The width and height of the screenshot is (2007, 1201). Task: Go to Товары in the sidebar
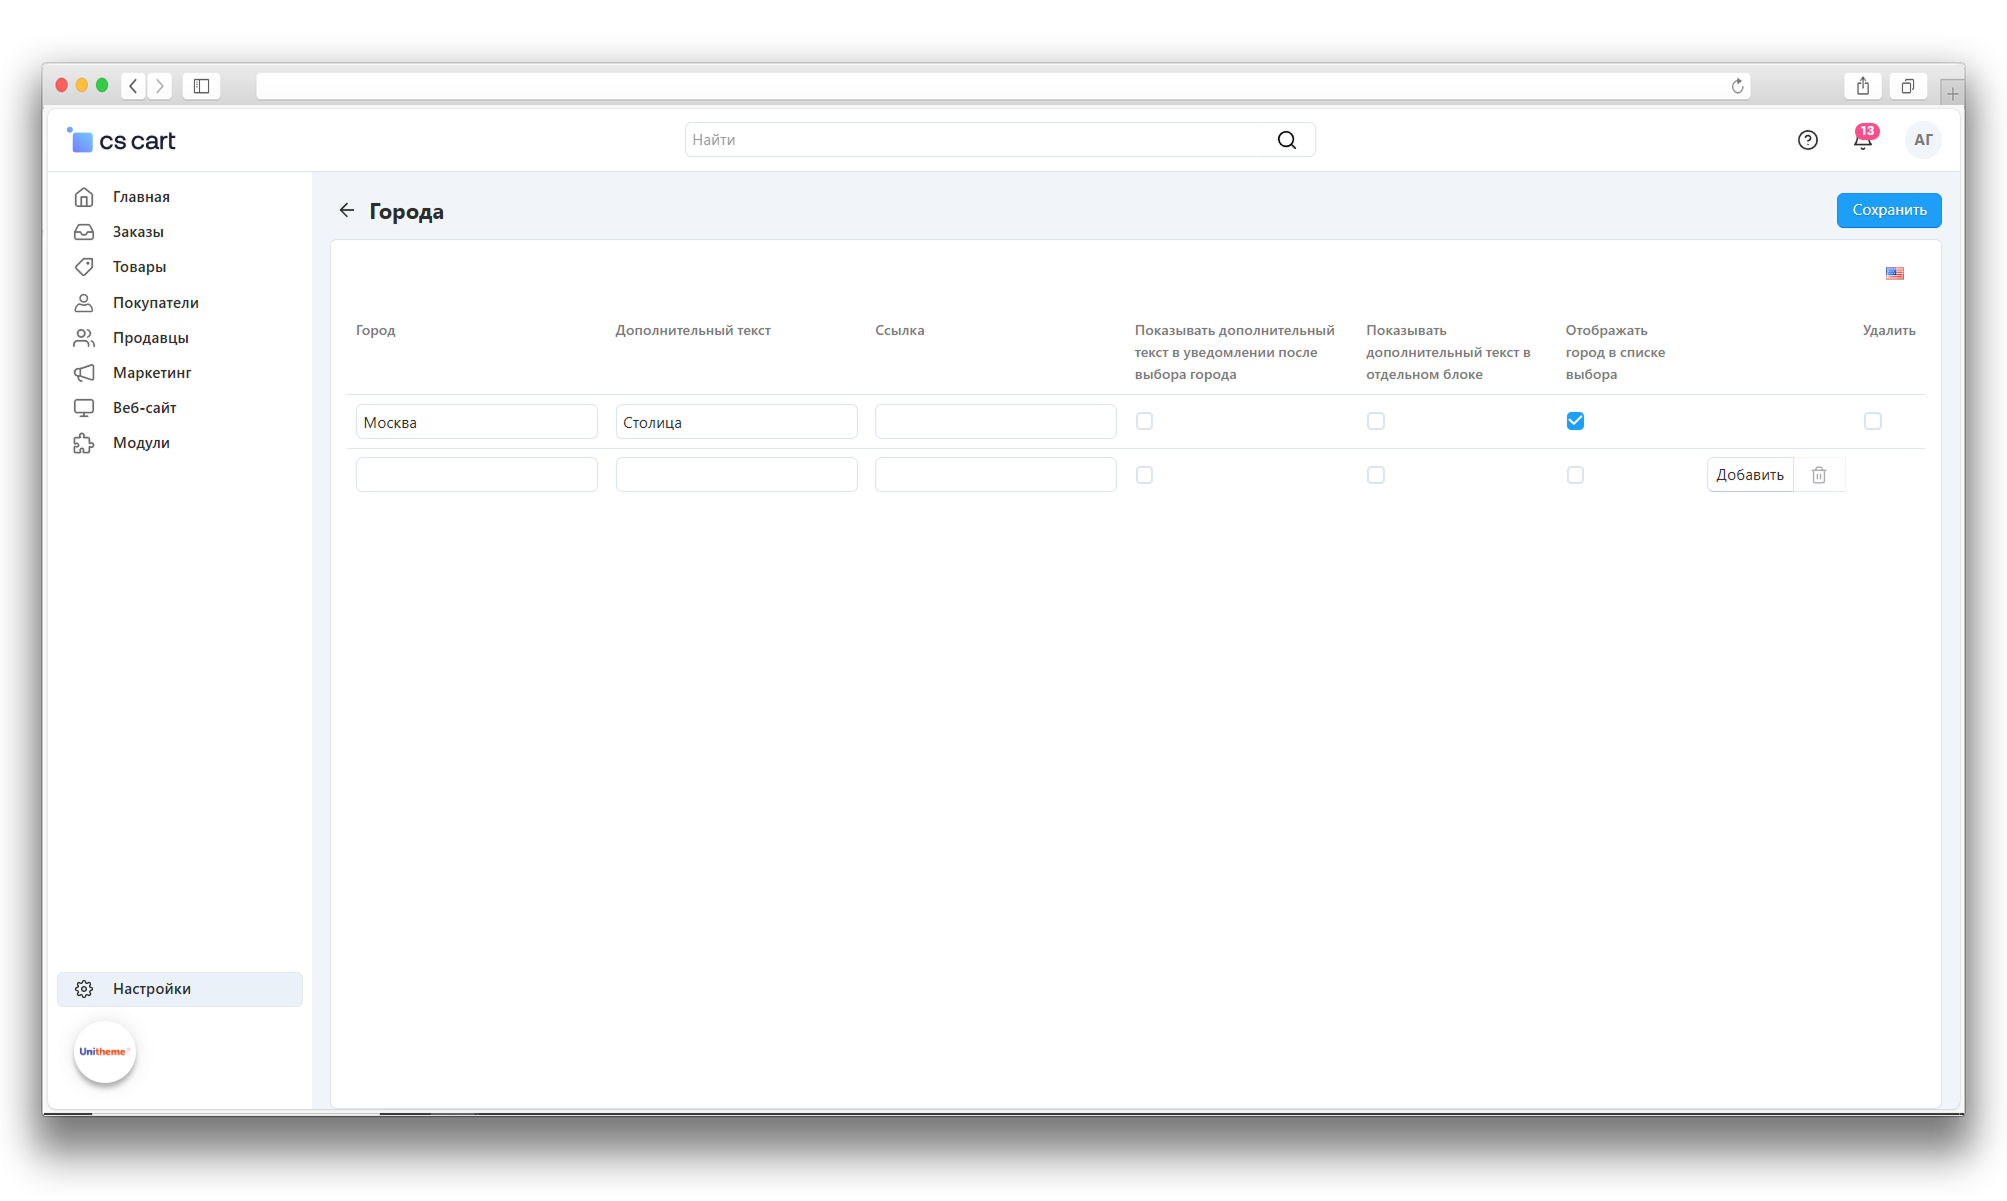pyautogui.click(x=139, y=267)
